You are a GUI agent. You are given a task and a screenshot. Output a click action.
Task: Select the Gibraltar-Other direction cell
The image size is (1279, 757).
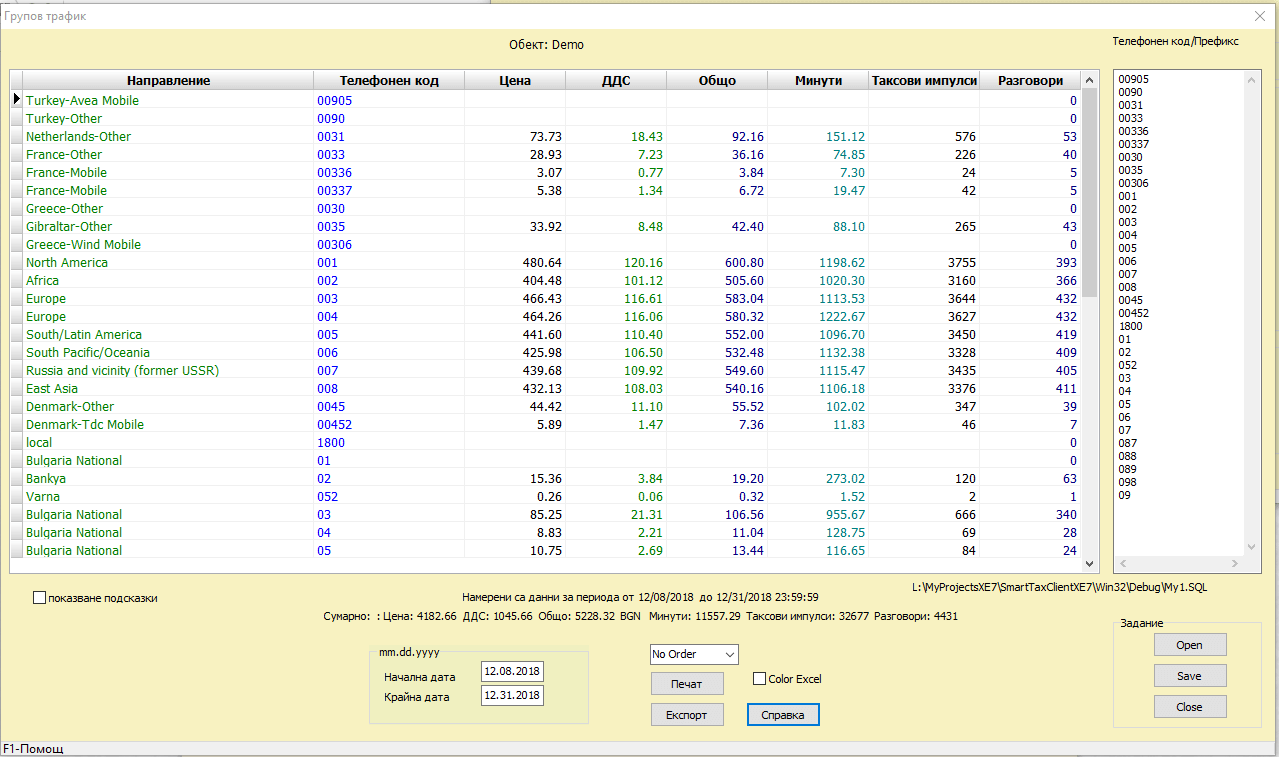(x=168, y=226)
